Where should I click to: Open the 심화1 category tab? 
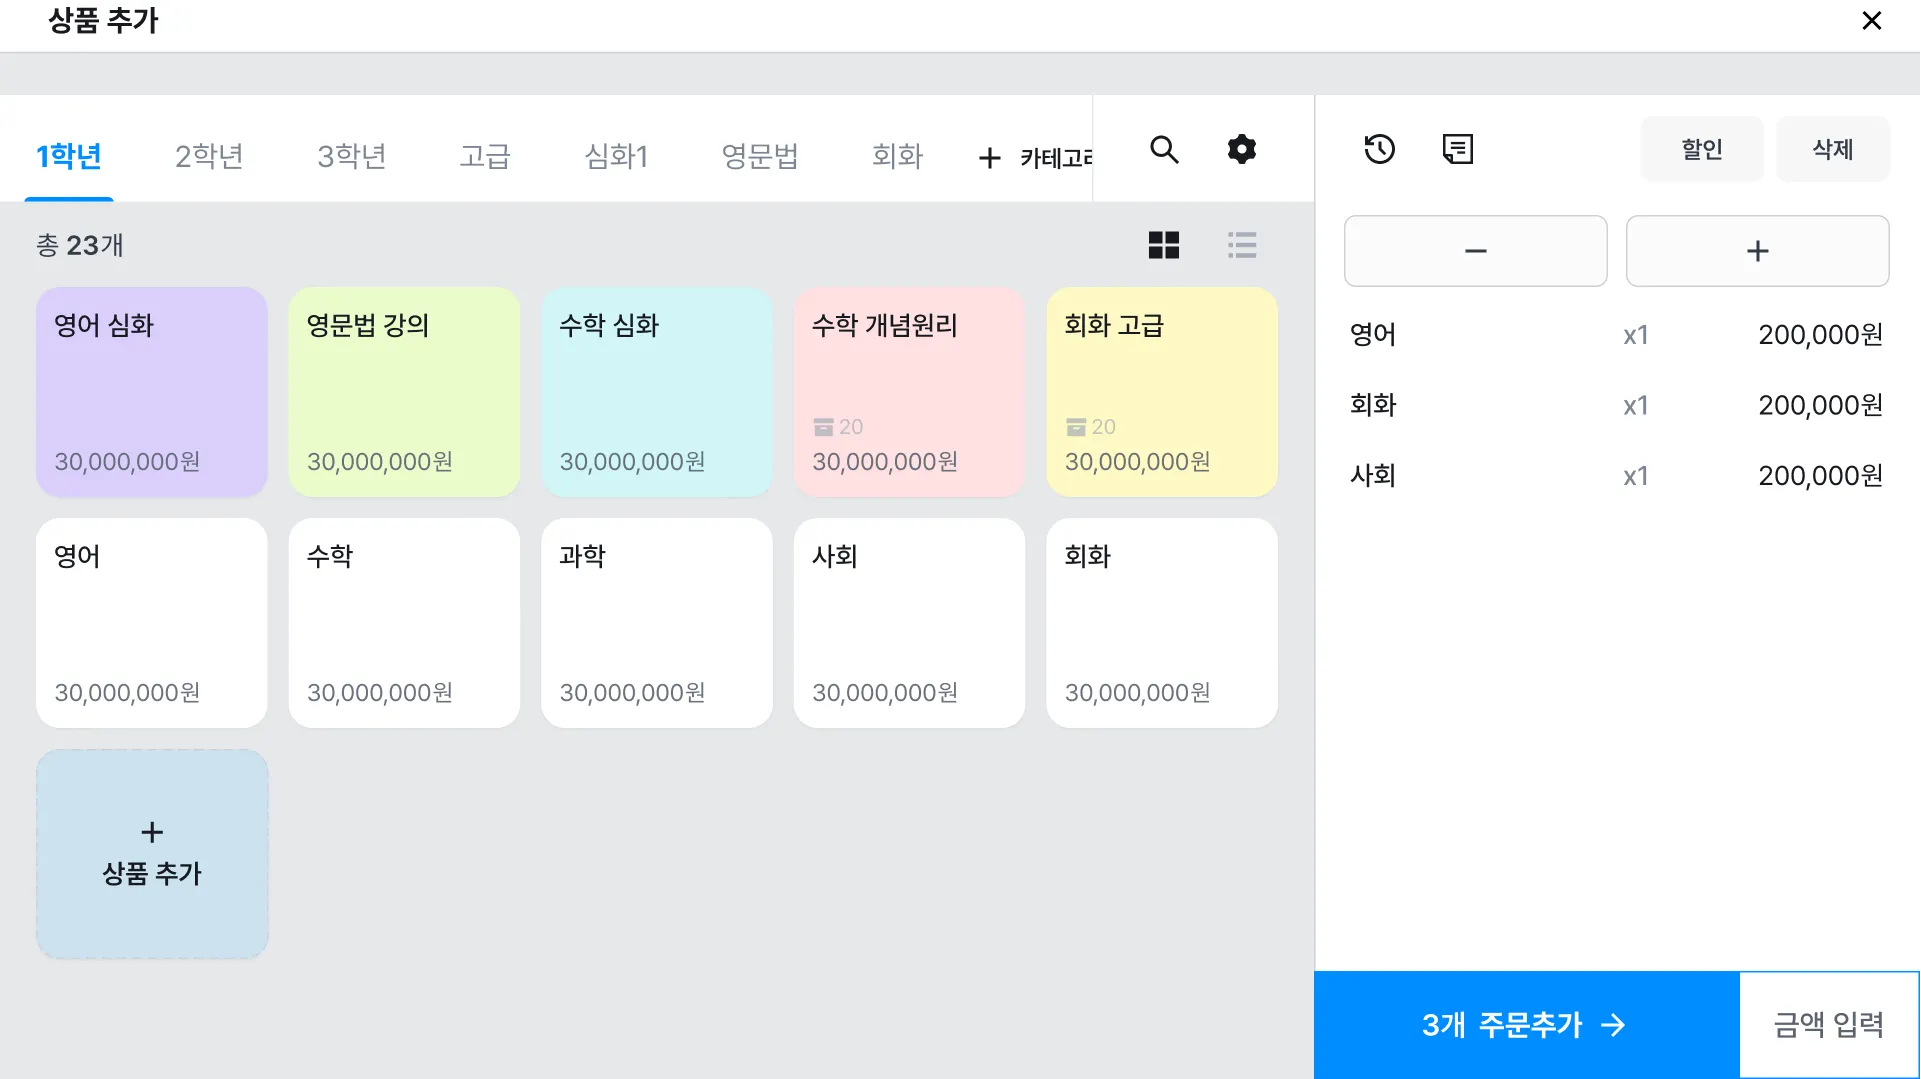tap(616, 156)
